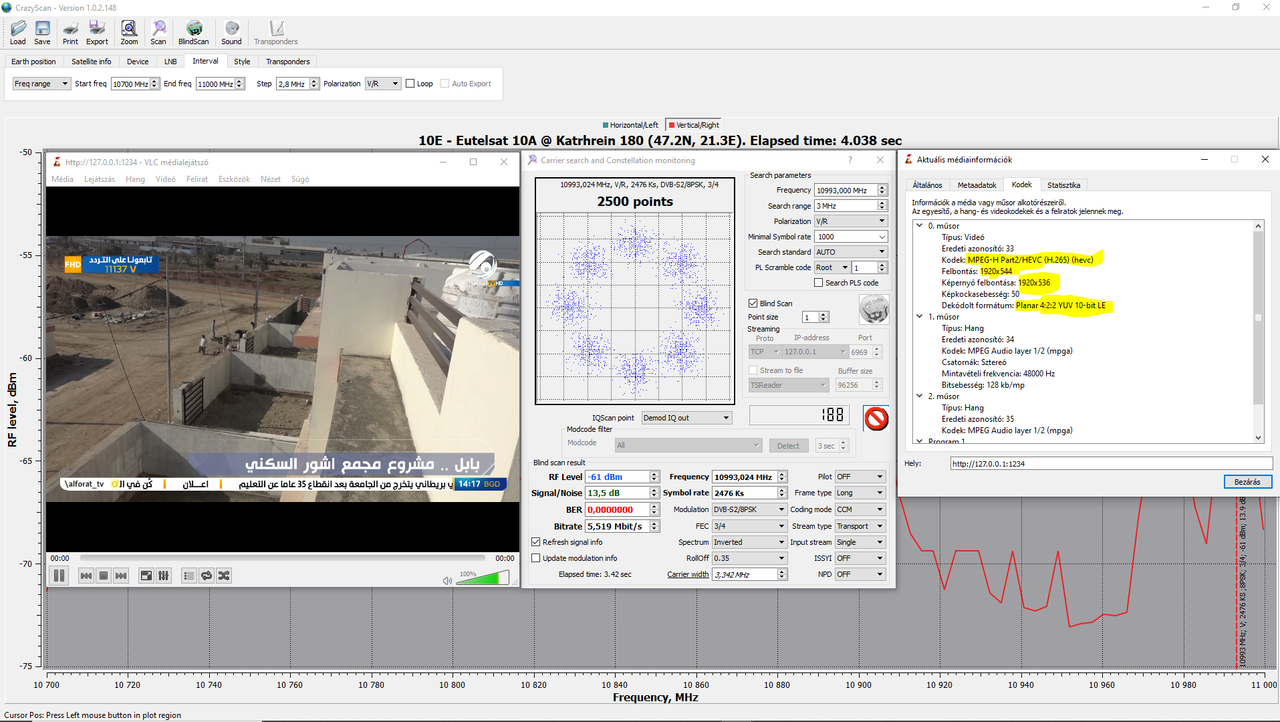Open the Minimal Symbol rate dropdown
This screenshot has height=722, width=1280.
851,237
